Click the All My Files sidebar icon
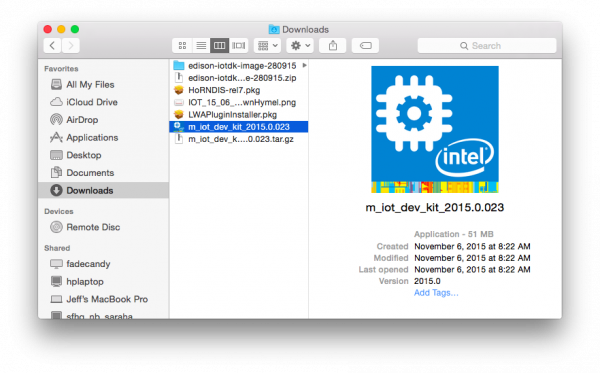 [x=56, y=84]
